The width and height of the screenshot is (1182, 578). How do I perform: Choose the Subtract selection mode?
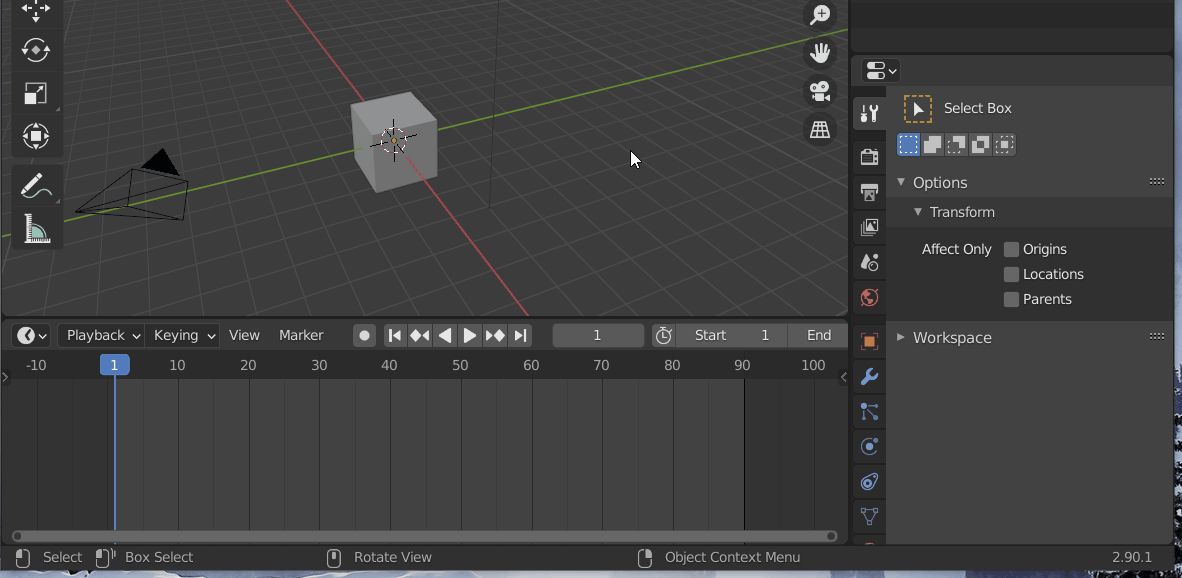coord(956,144)
